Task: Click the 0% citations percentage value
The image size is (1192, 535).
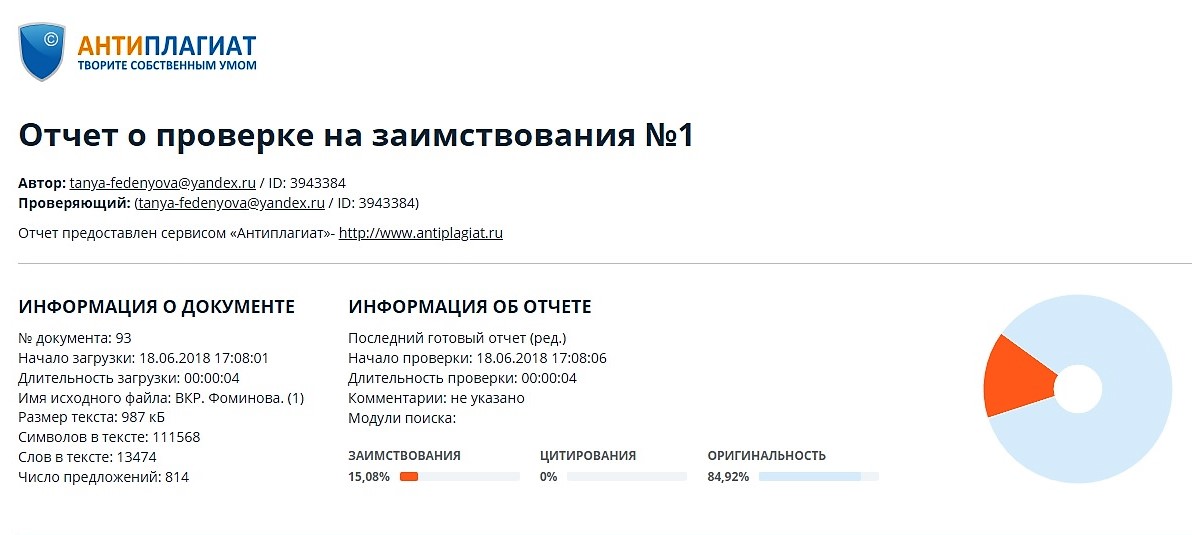Action: point(548,477)
